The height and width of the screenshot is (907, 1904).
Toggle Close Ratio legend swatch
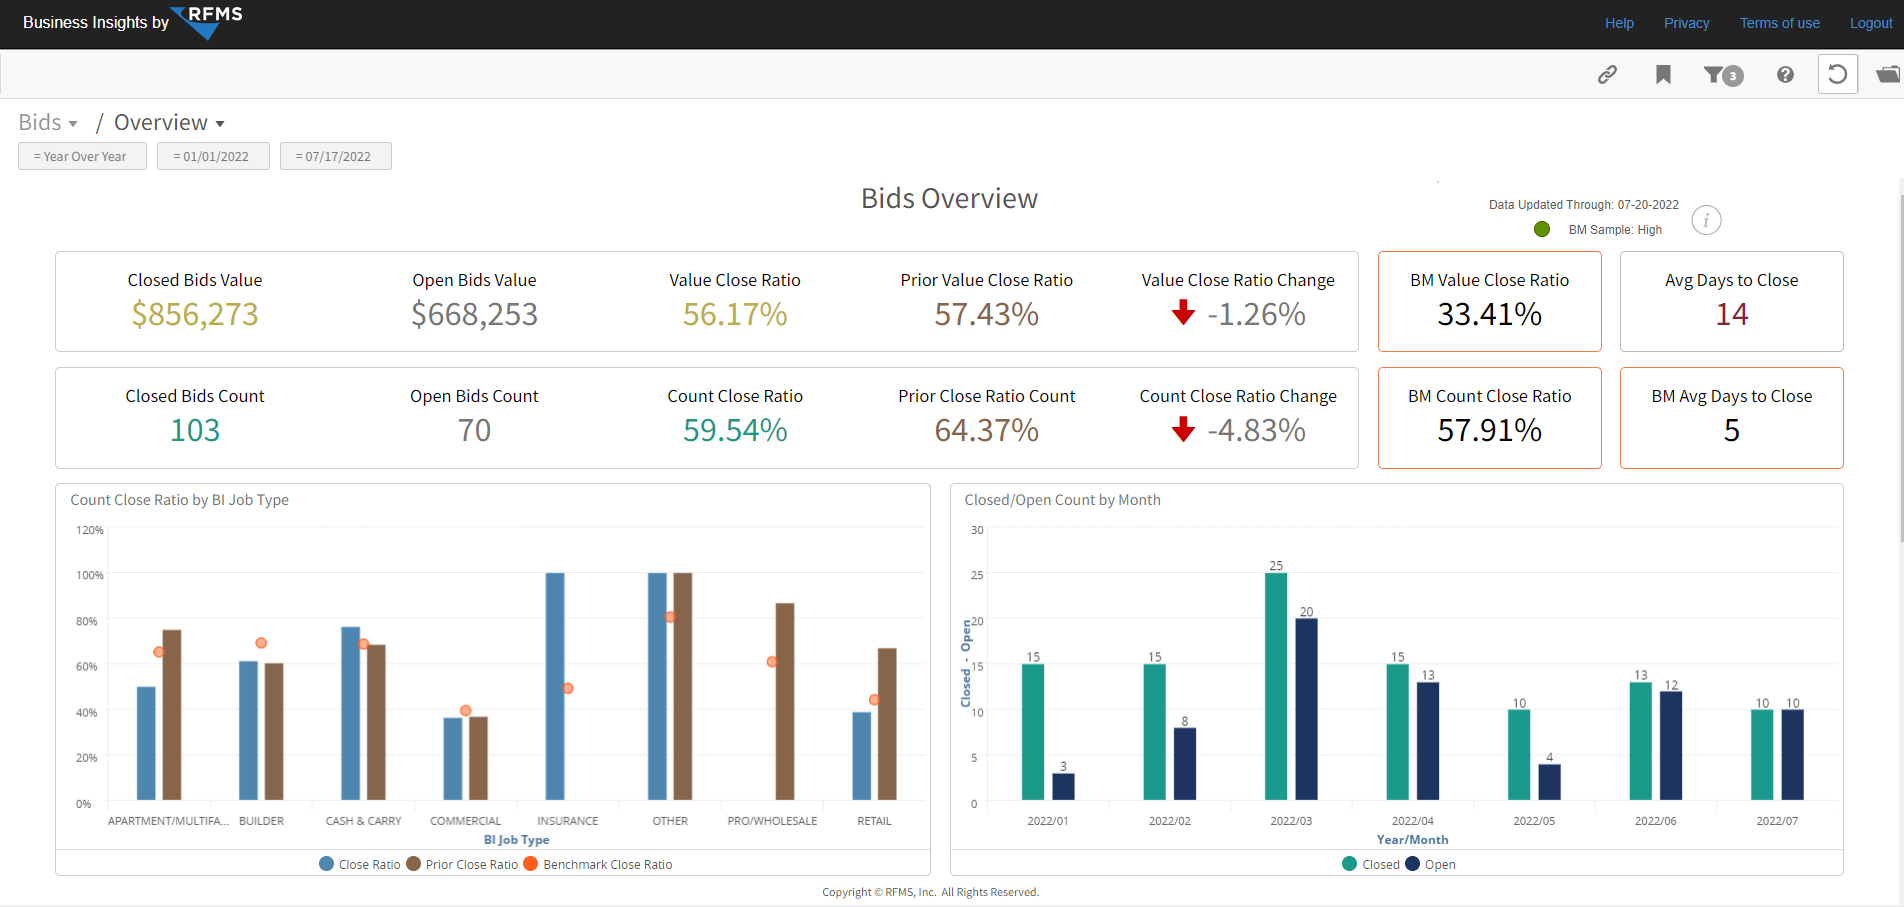(x=326, y=864)
